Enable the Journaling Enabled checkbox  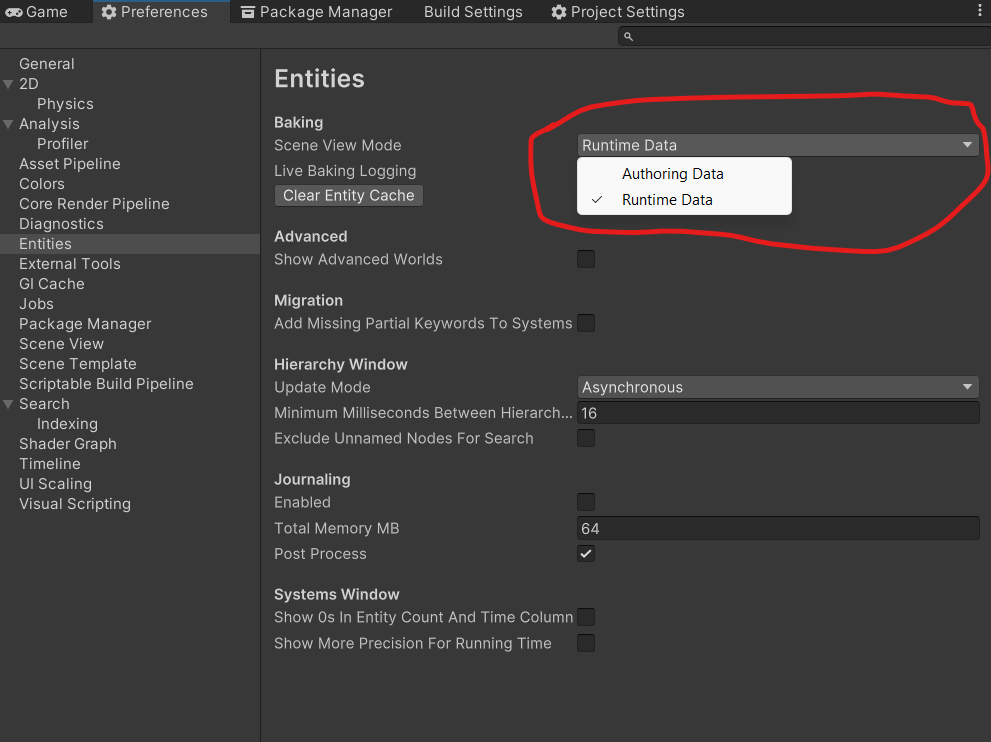(586, 502)
